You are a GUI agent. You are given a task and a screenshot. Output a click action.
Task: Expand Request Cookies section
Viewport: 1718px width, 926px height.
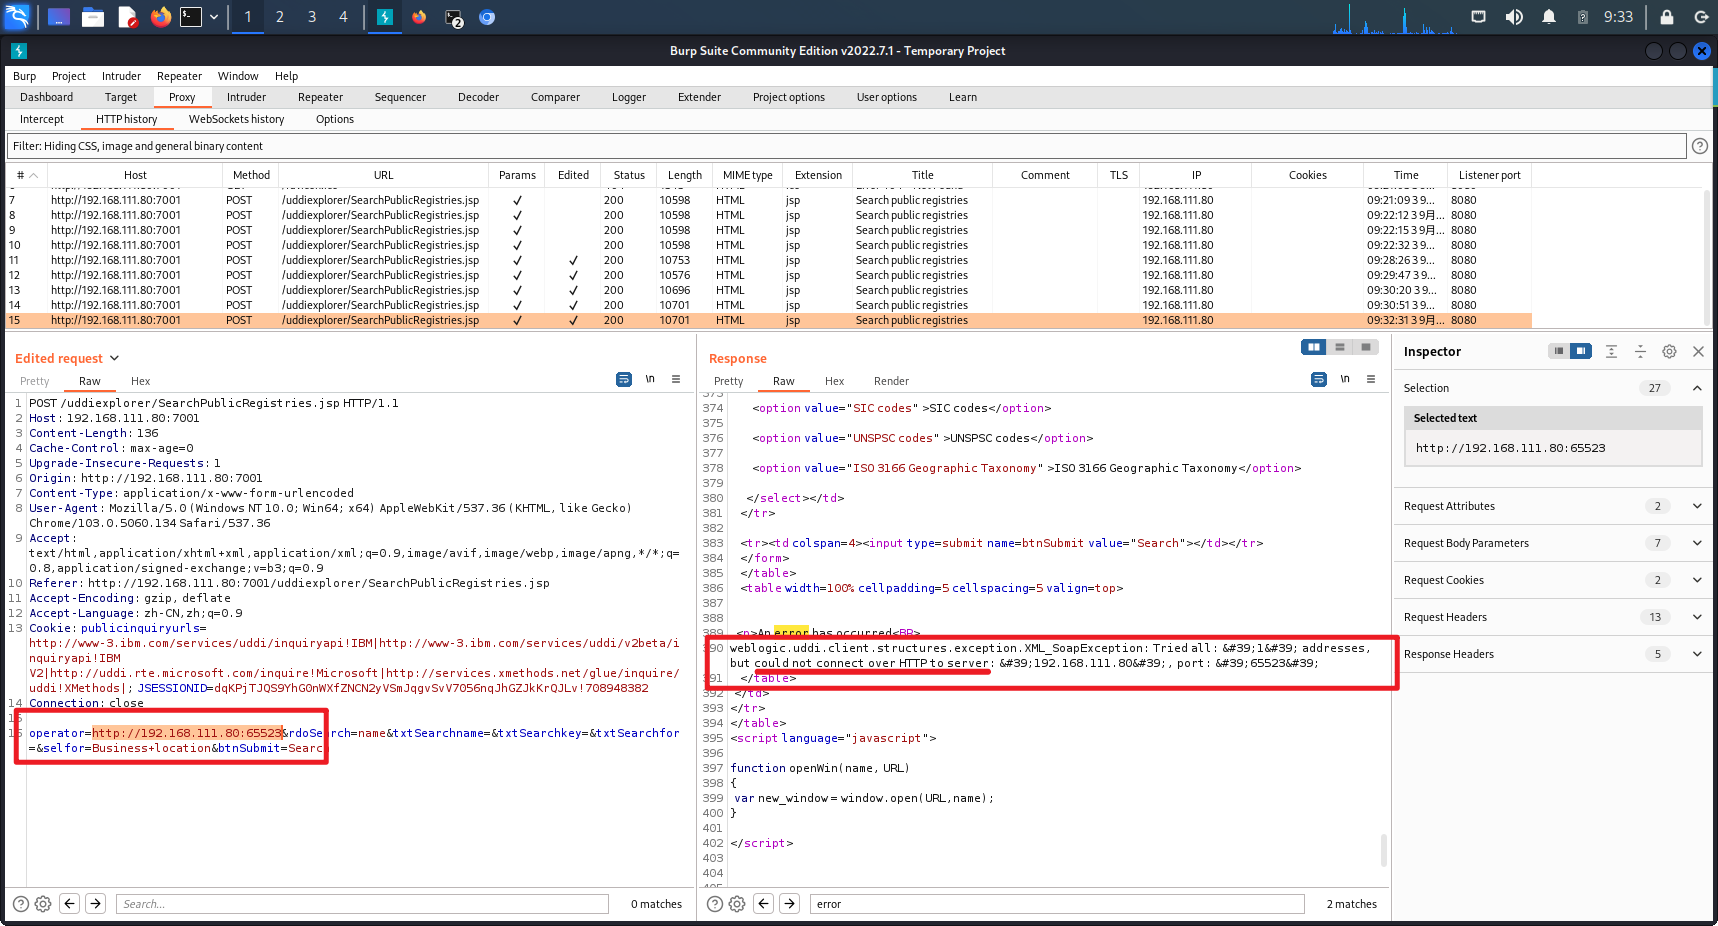click(1697, 580)
